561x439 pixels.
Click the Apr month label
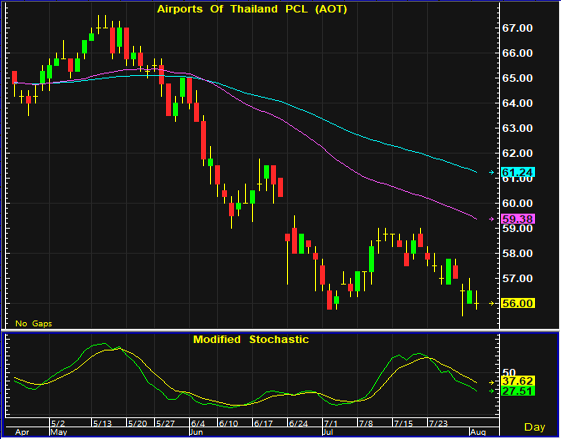click(22, 433)
